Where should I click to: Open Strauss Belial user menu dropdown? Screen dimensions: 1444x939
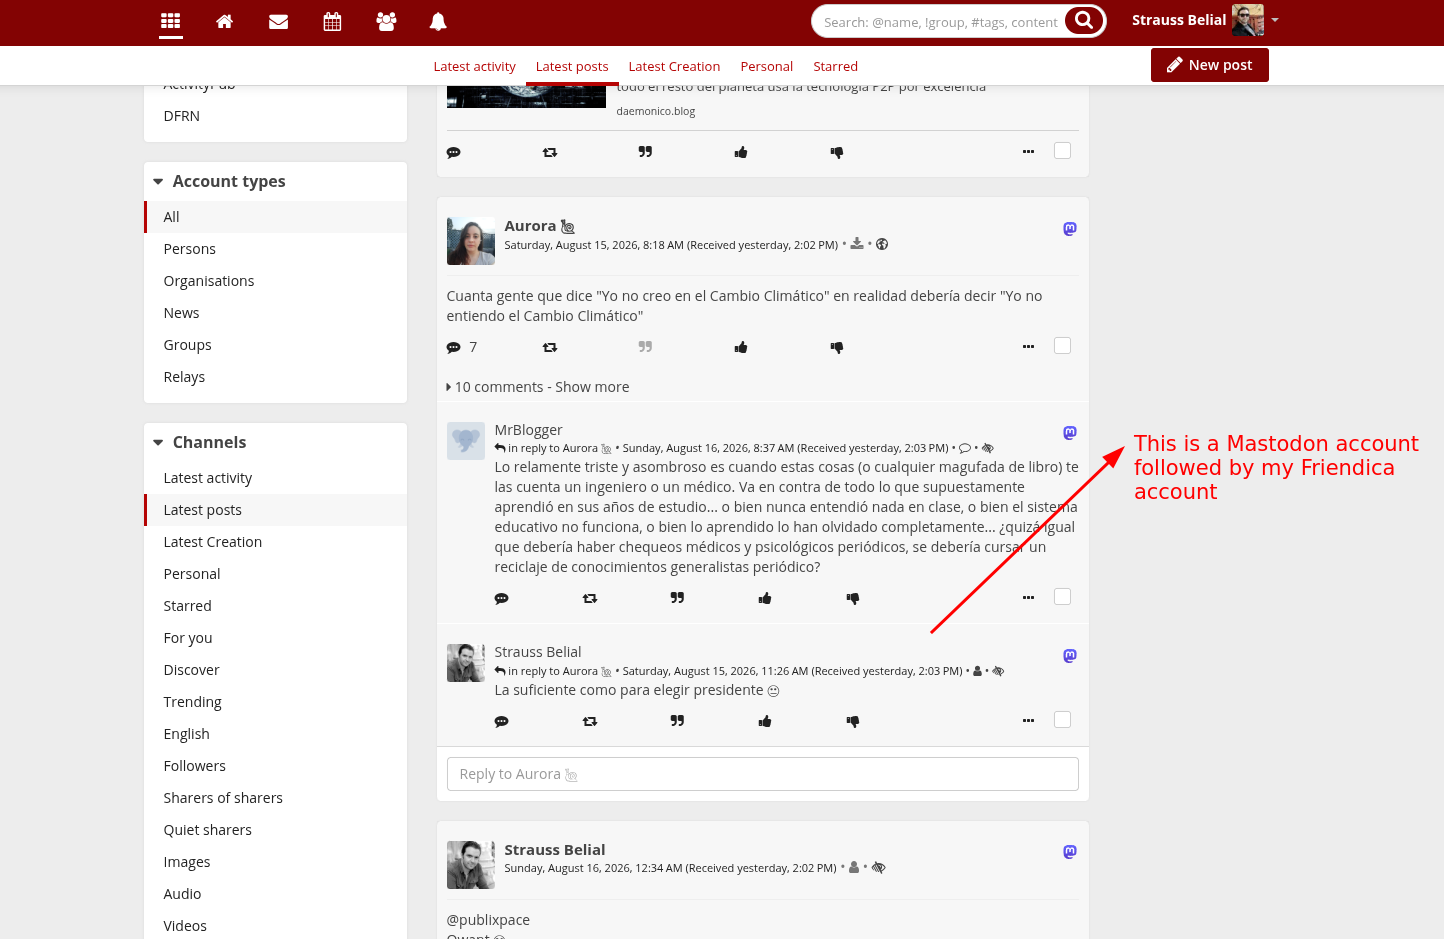pos(1205,20)
